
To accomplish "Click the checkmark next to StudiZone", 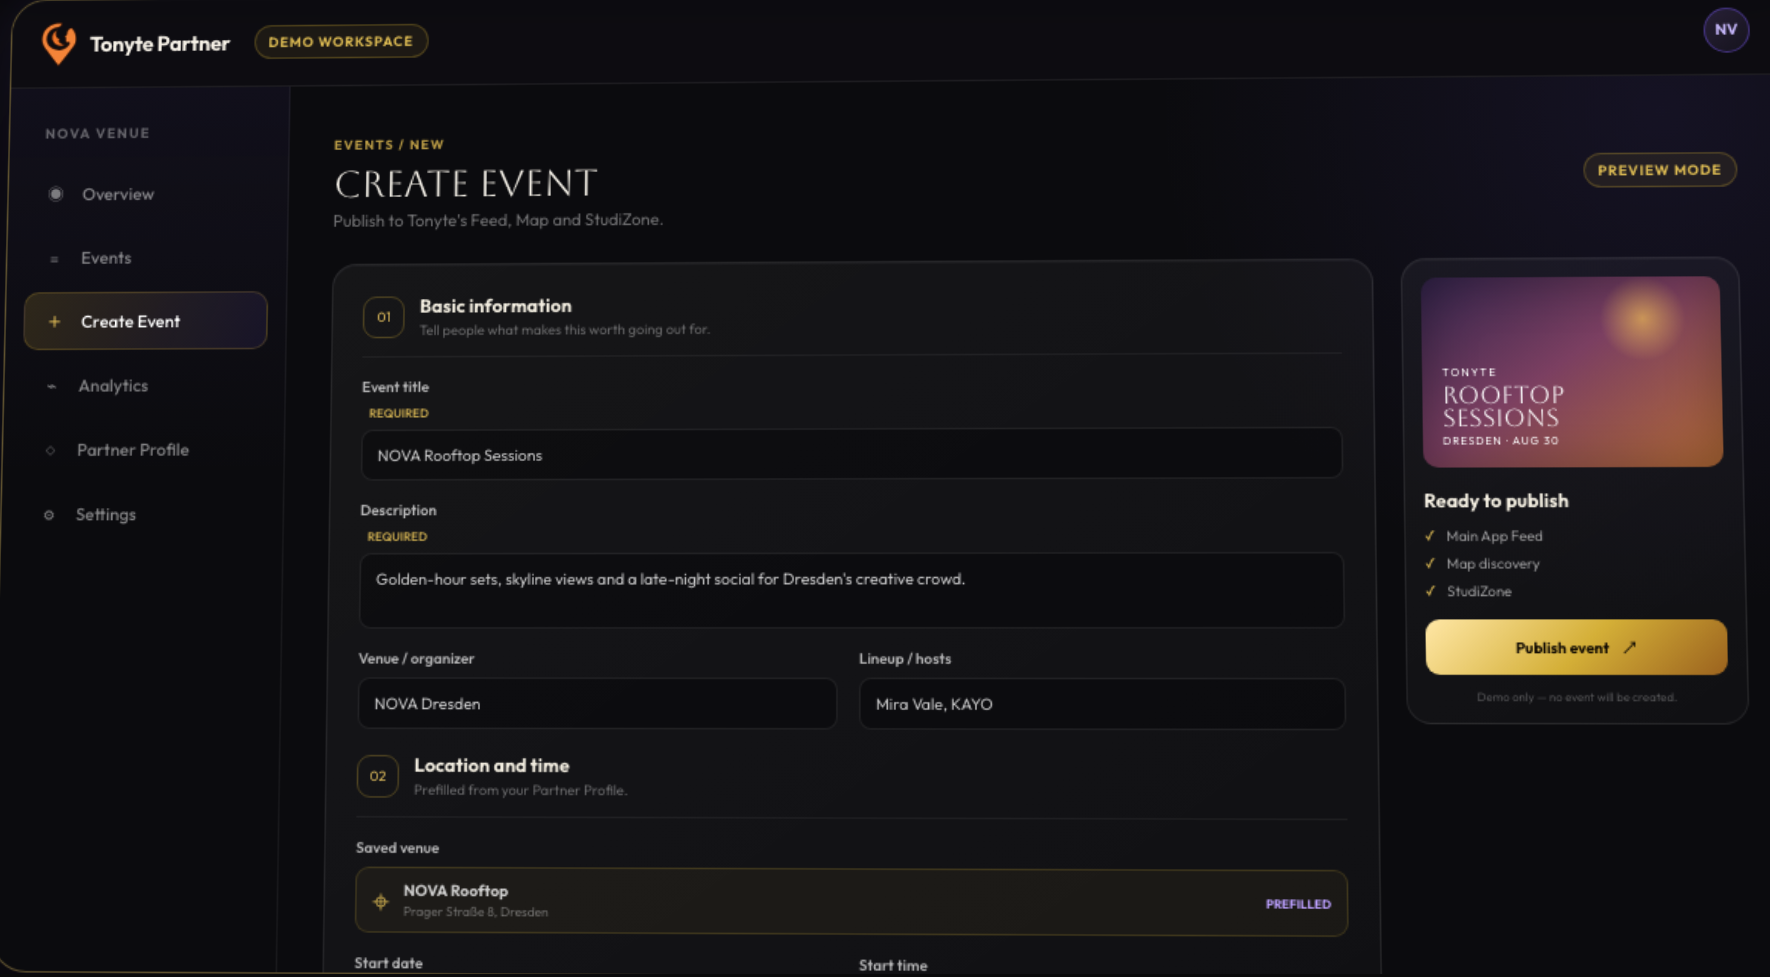I will click(1430, 591).
